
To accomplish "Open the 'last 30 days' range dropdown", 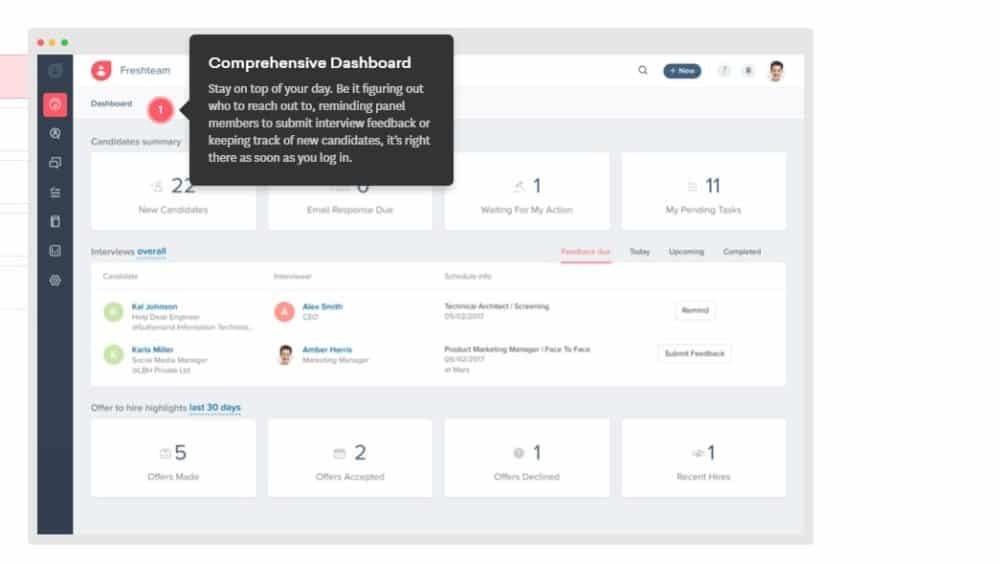I will pyautogui.click(x=214, y=408).
